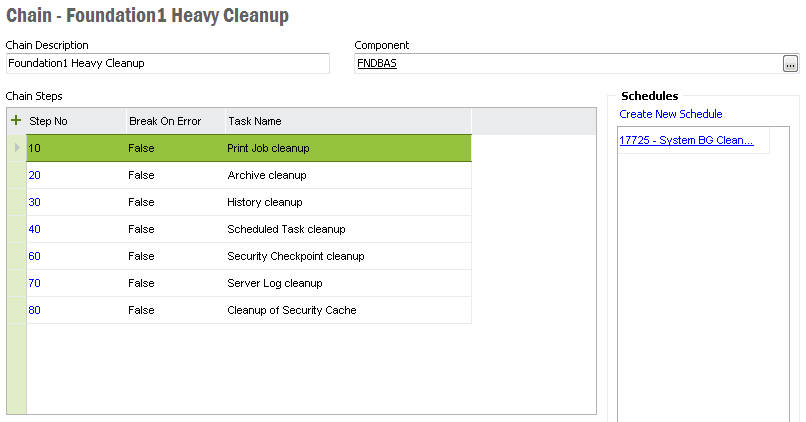Select the Archive cleanup task cell
The image size is (806, 422).
266,175
